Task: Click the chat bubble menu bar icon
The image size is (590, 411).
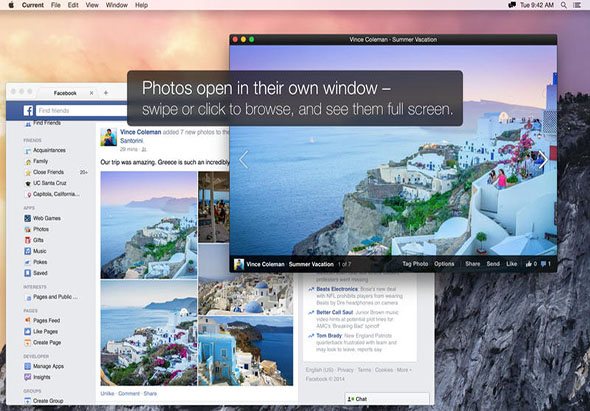Action: point(512,5)
